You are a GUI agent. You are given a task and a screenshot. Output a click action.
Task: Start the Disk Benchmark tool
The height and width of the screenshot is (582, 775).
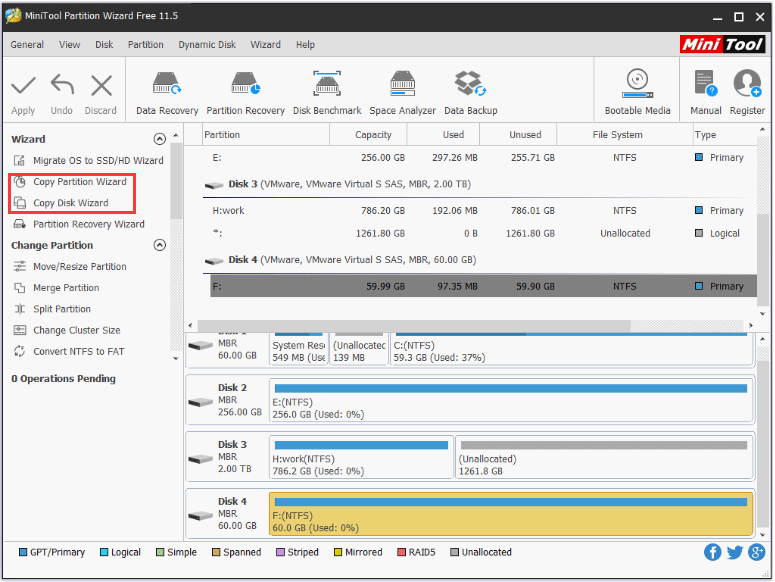coord(327,93)
